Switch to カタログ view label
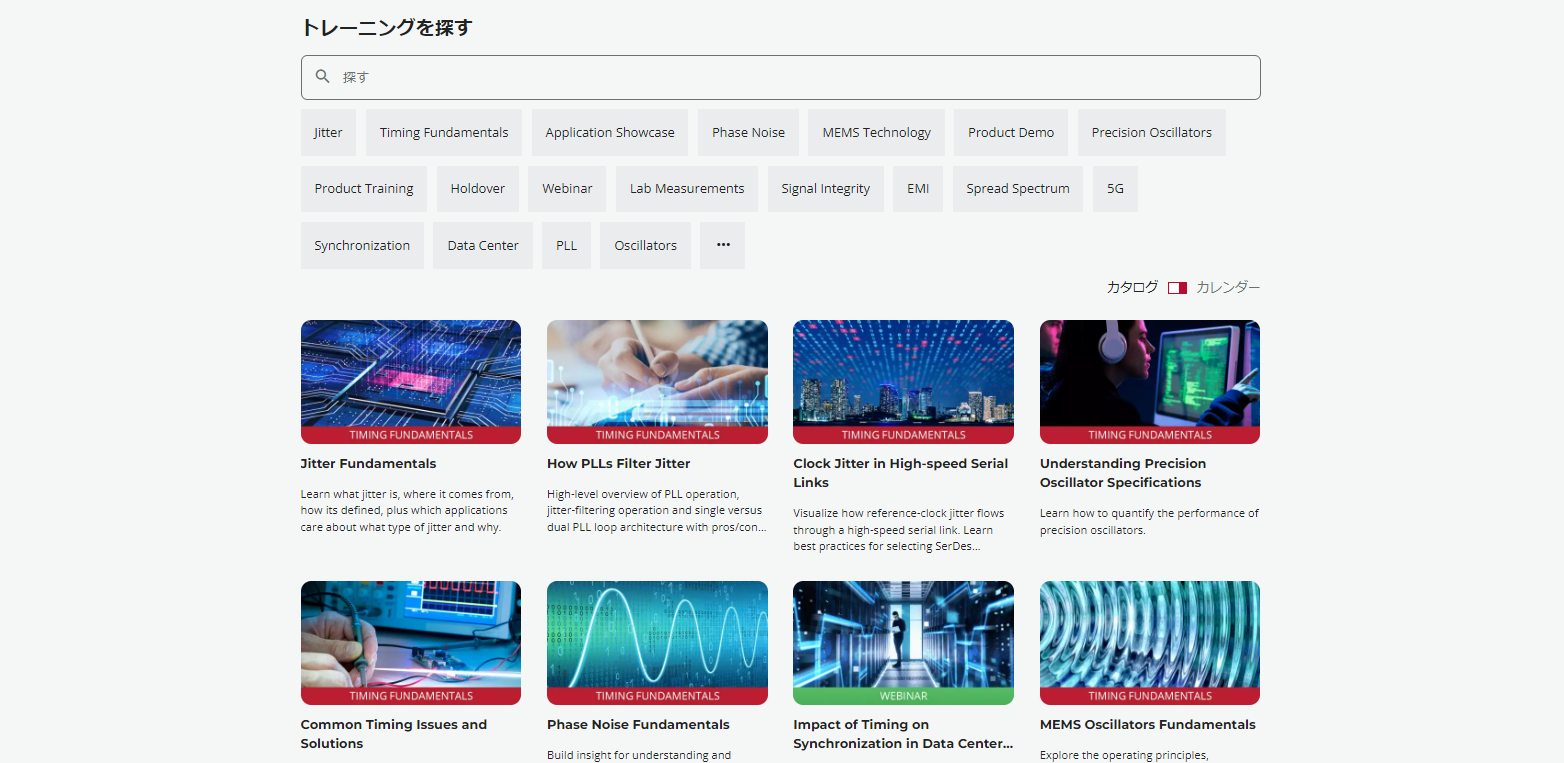Screen dimensions: 1564x763 click(1132, 288)
